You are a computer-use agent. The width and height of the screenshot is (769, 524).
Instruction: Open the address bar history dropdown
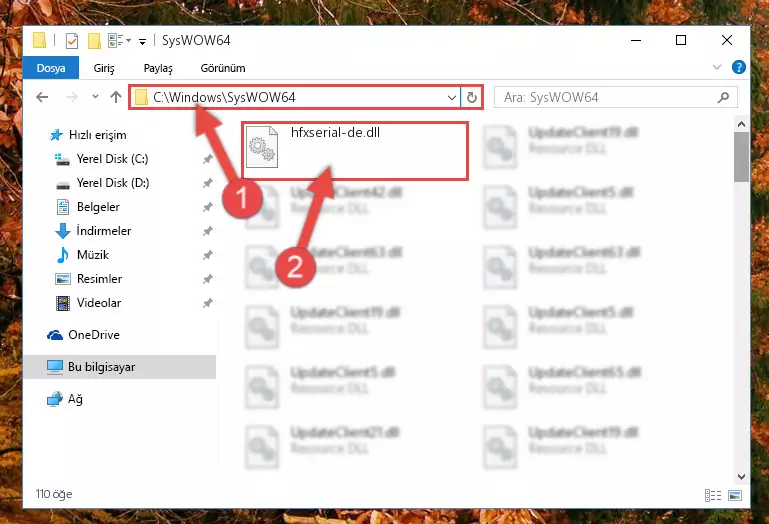[452, 97]
